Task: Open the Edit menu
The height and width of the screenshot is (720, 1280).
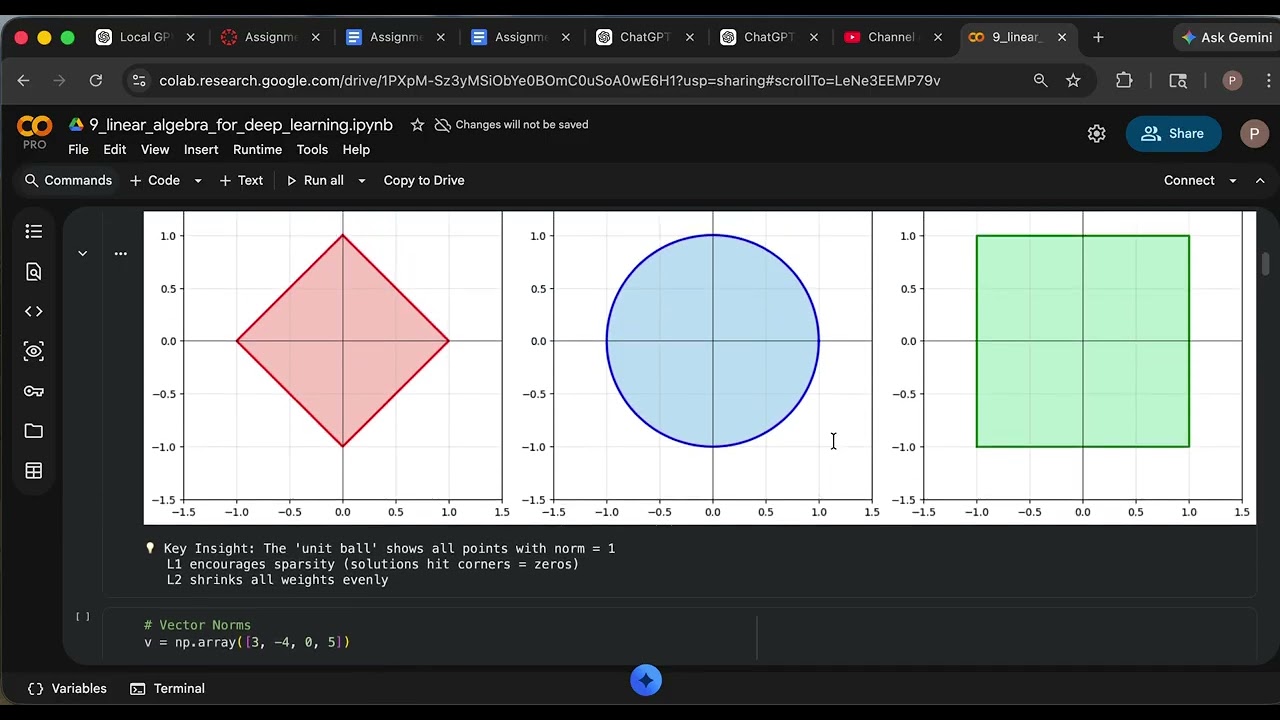Action: pos(115,150)
